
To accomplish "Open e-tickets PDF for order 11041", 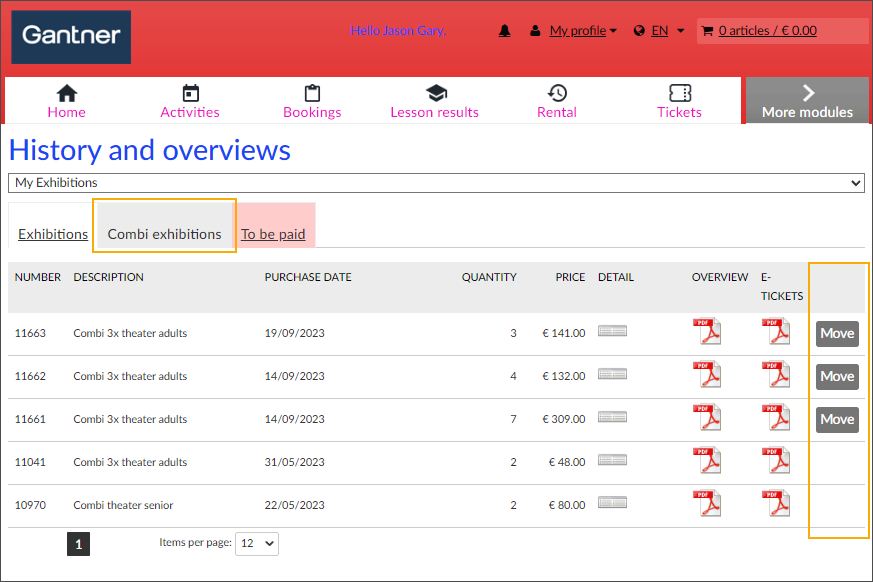I will (x=776, y=461).
